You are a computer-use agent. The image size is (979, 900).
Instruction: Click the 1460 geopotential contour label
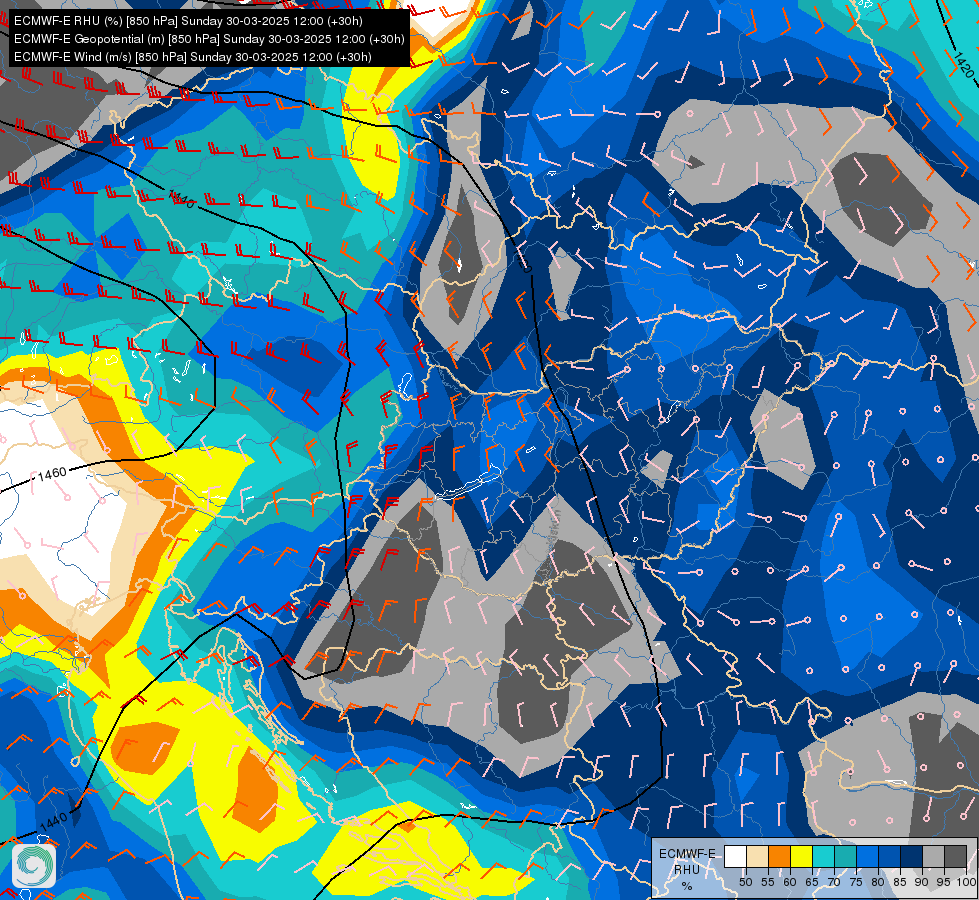[x=52, y=474]
